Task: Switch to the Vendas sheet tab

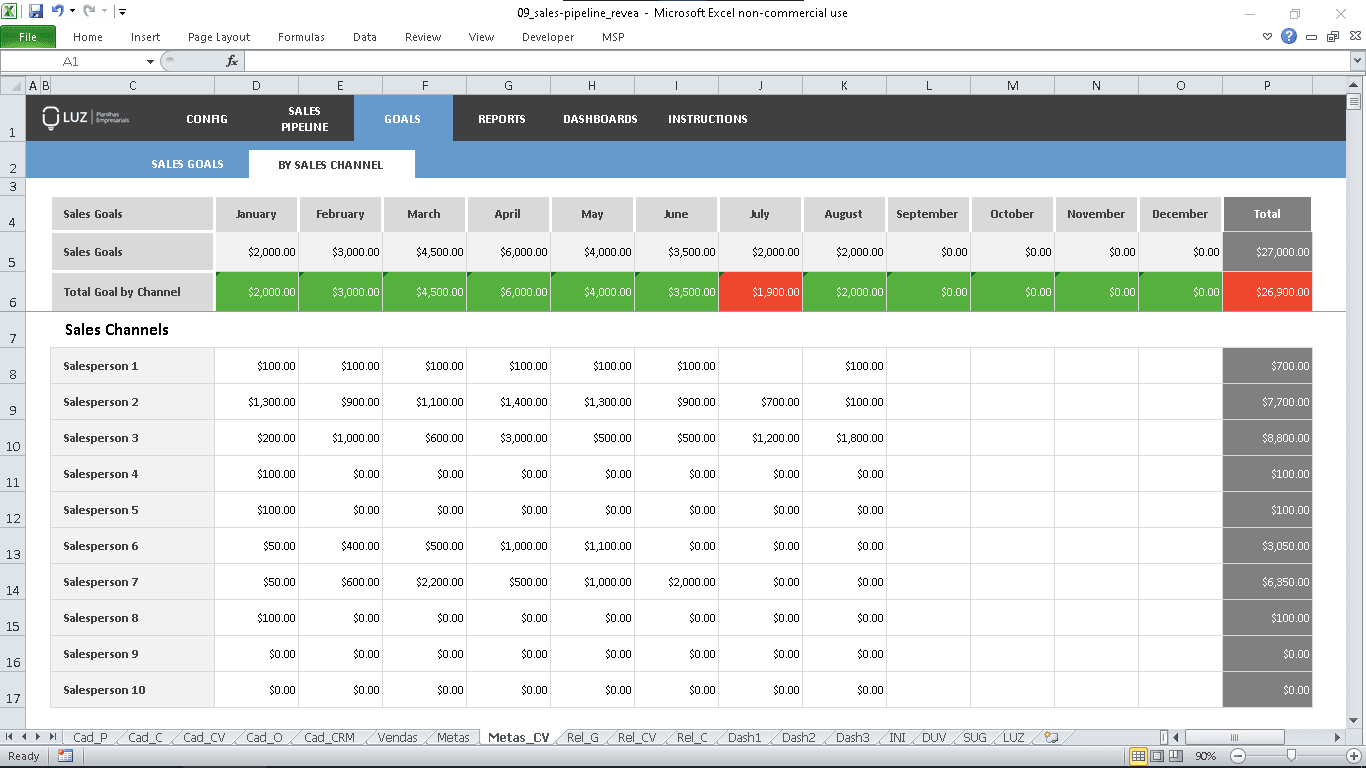Action: pyautogui.click(x=397, y=738)
